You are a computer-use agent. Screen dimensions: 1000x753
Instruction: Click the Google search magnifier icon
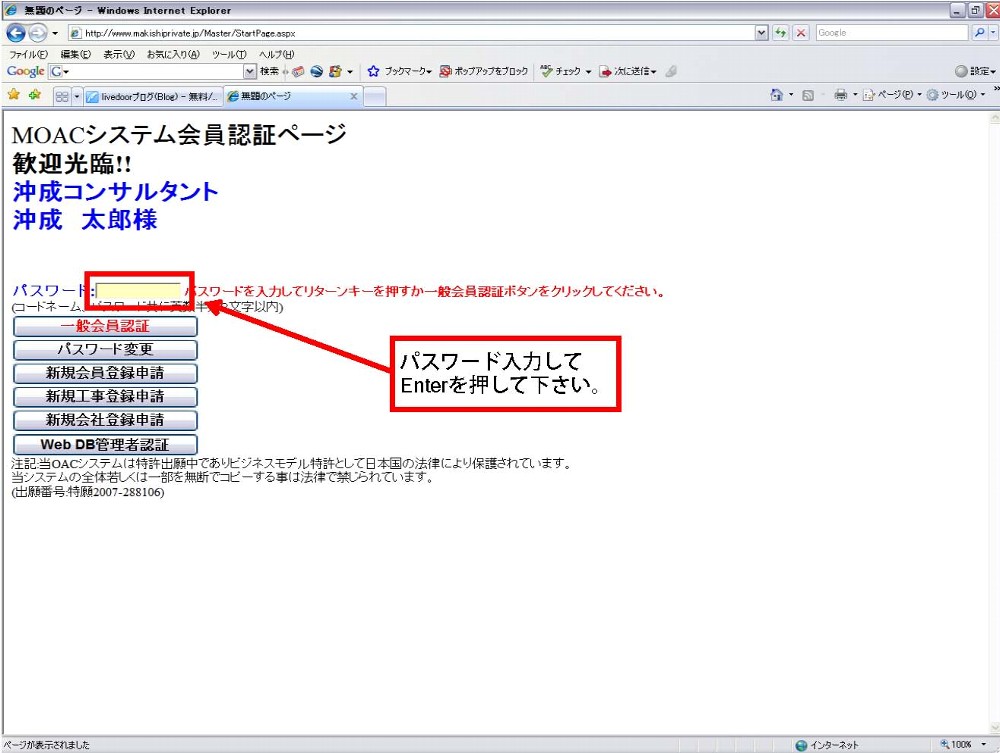click(x=979, y=32)
